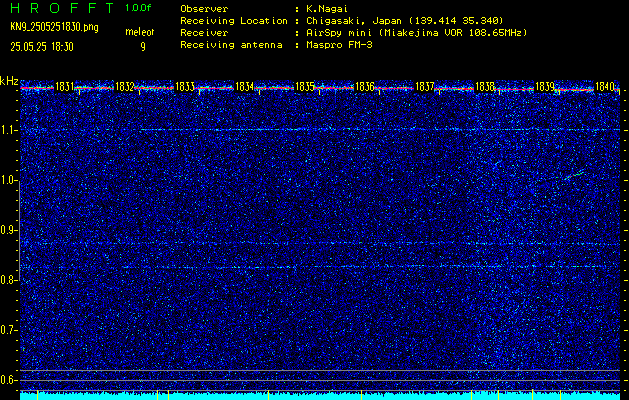
Task: Click the 1834 time marker
Action: pos(244,87)
